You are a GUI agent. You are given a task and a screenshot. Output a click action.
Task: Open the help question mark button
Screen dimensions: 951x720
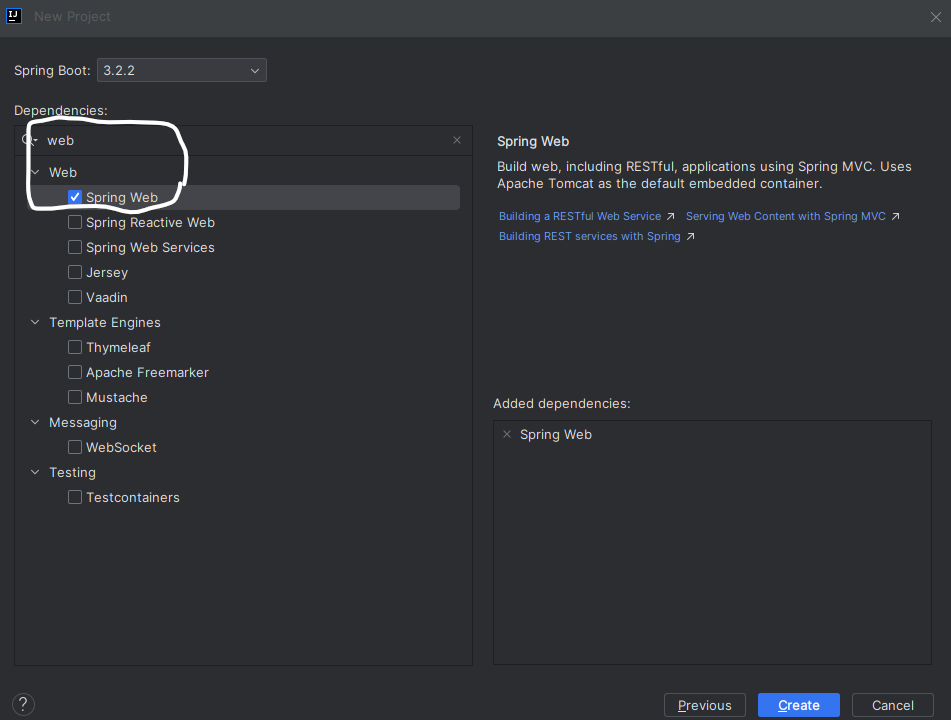pos(23,704)
